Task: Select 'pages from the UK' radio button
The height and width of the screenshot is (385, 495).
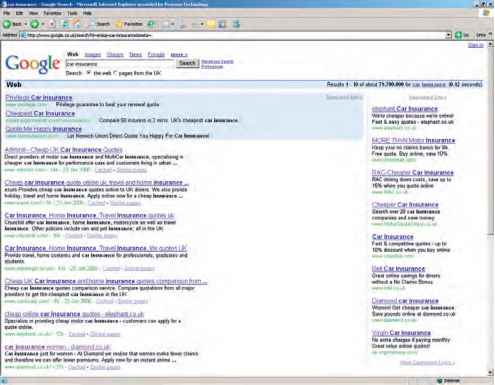Action: click(115, 73)
